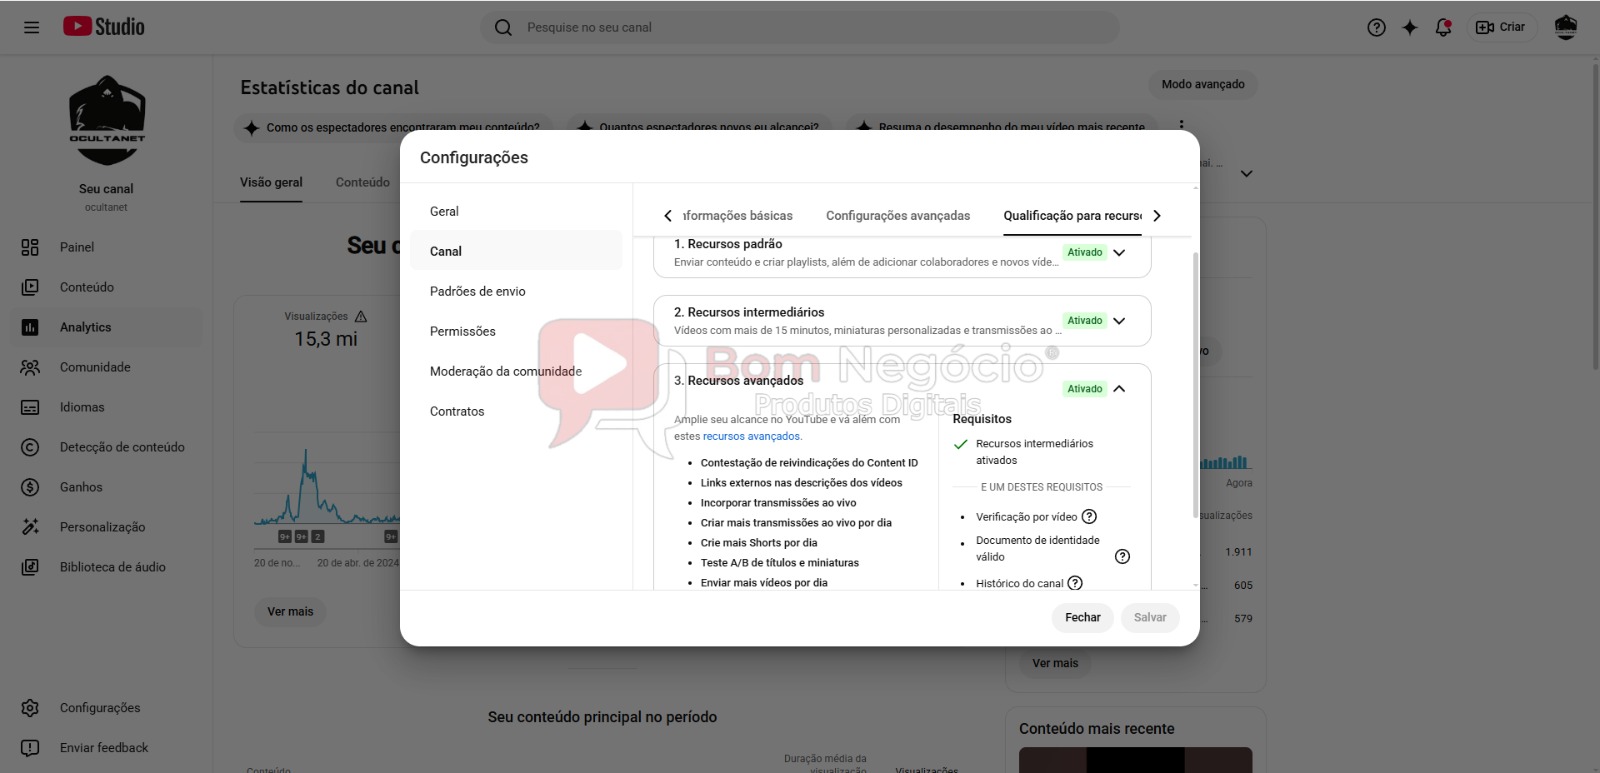The width and height of the screenshot is (1600, 773).
Task: Open Painel dashboard icon in sidebar
Action: coord(30,247)
